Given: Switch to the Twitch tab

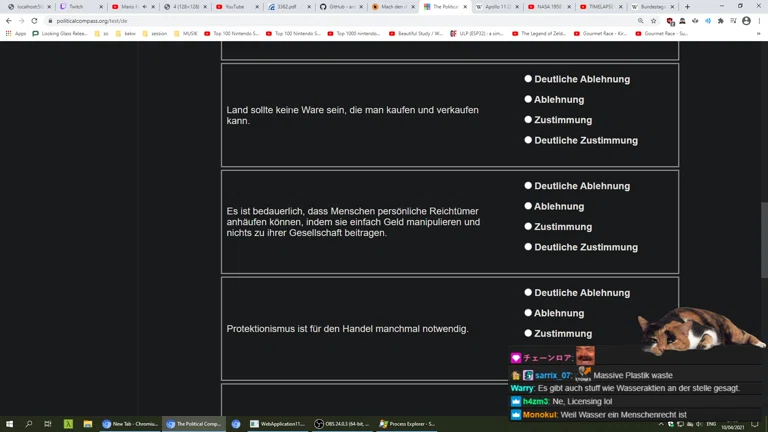Looking at the screenshot, I should pyautogui.click(x=80, y=7).
